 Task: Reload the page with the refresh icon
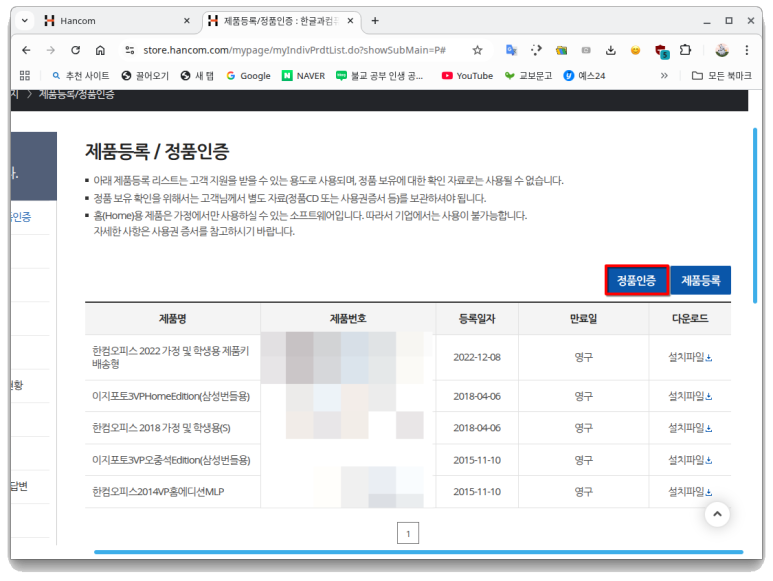[75, 50]
